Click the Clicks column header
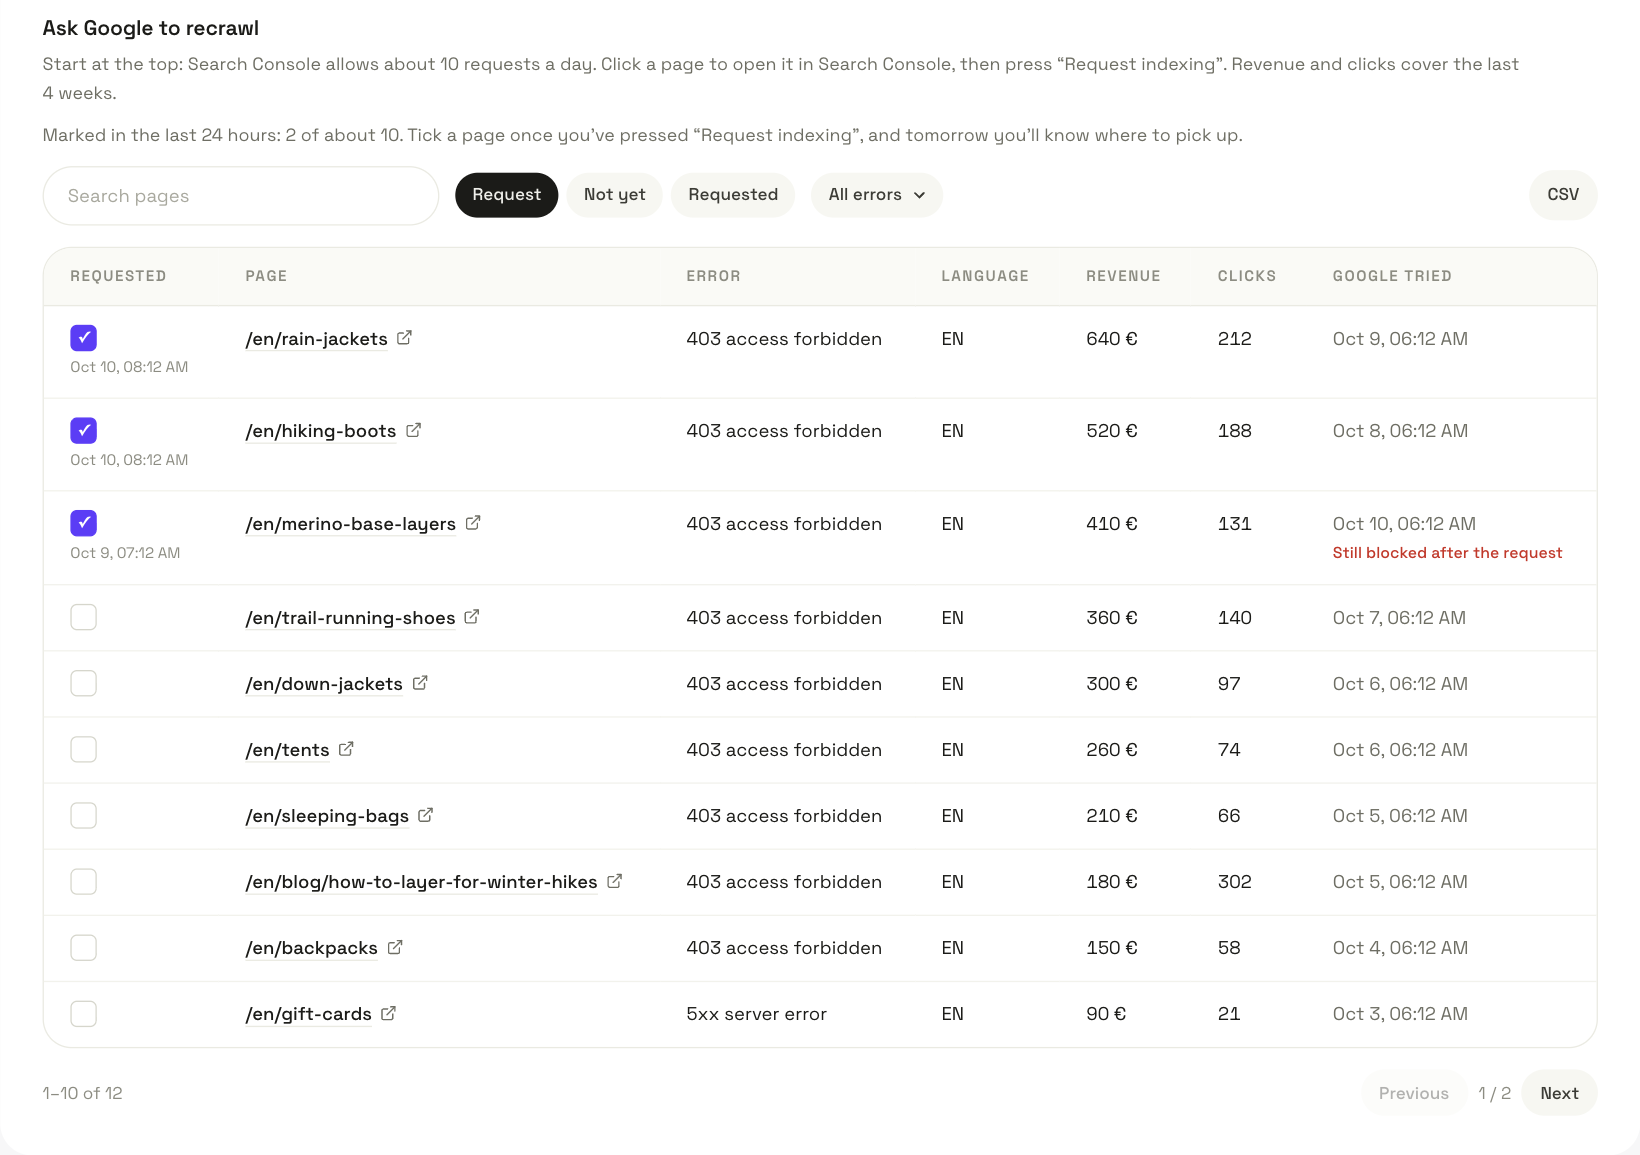 1247,276
